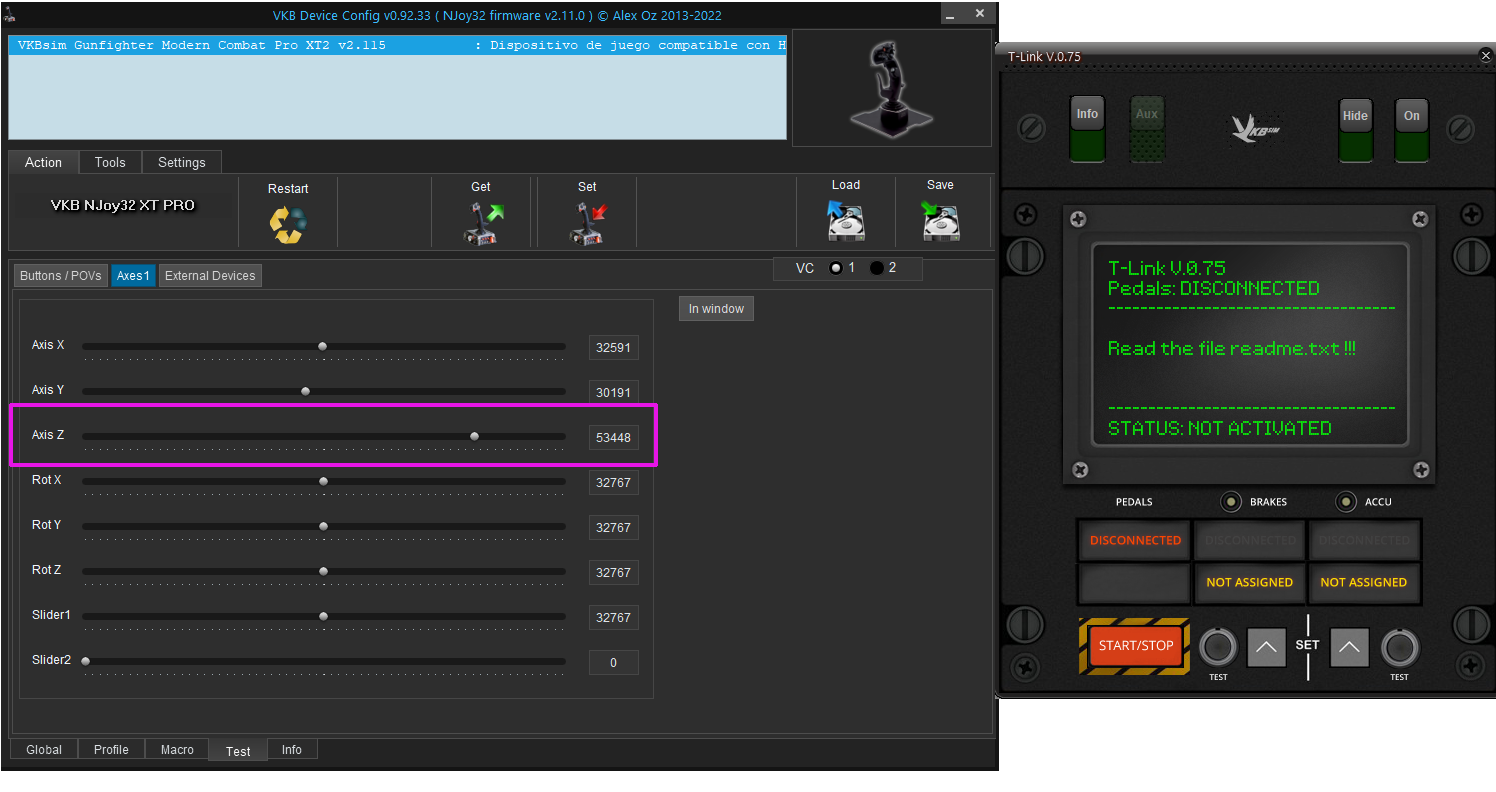The image size is (1496, 792).
Task: Toggle the Aux switch in T-Link
Action: click(1147, 128)
